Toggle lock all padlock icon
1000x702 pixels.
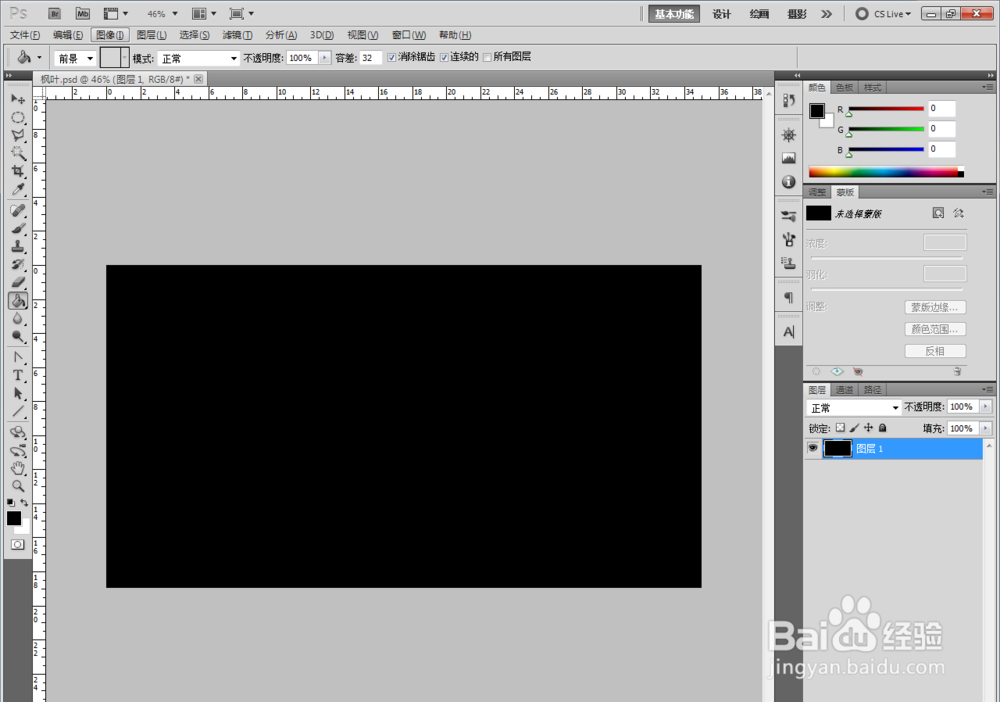click(883, 428)
